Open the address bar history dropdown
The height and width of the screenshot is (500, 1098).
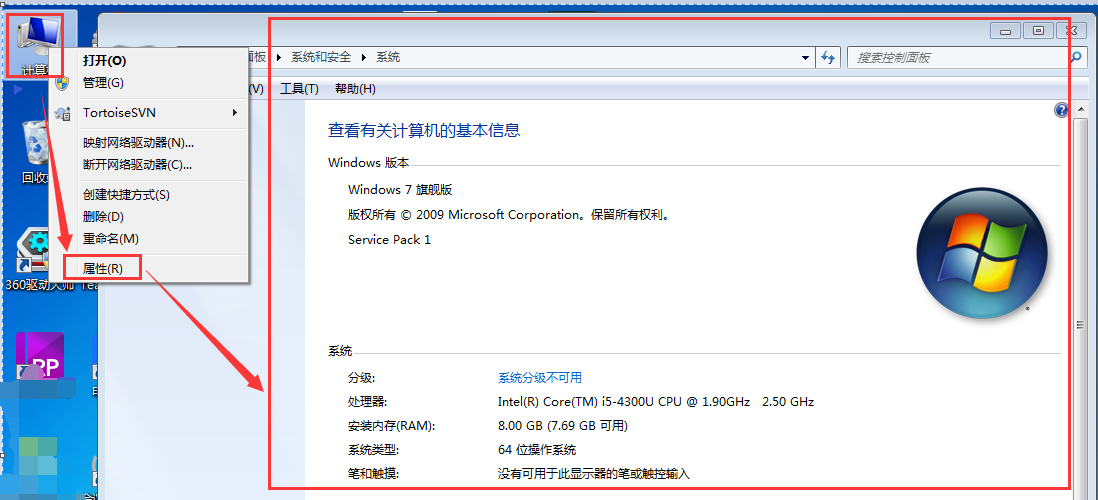tap(805, 58)
